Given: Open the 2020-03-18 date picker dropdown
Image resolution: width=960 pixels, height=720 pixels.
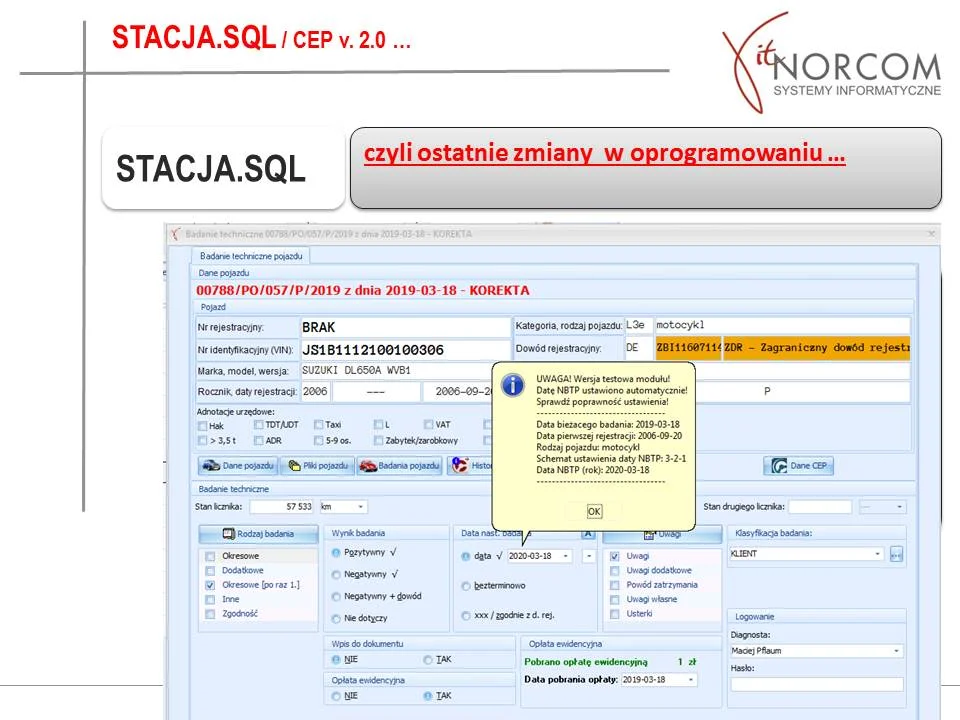Looking at the screenshot, I should [566, 557].
